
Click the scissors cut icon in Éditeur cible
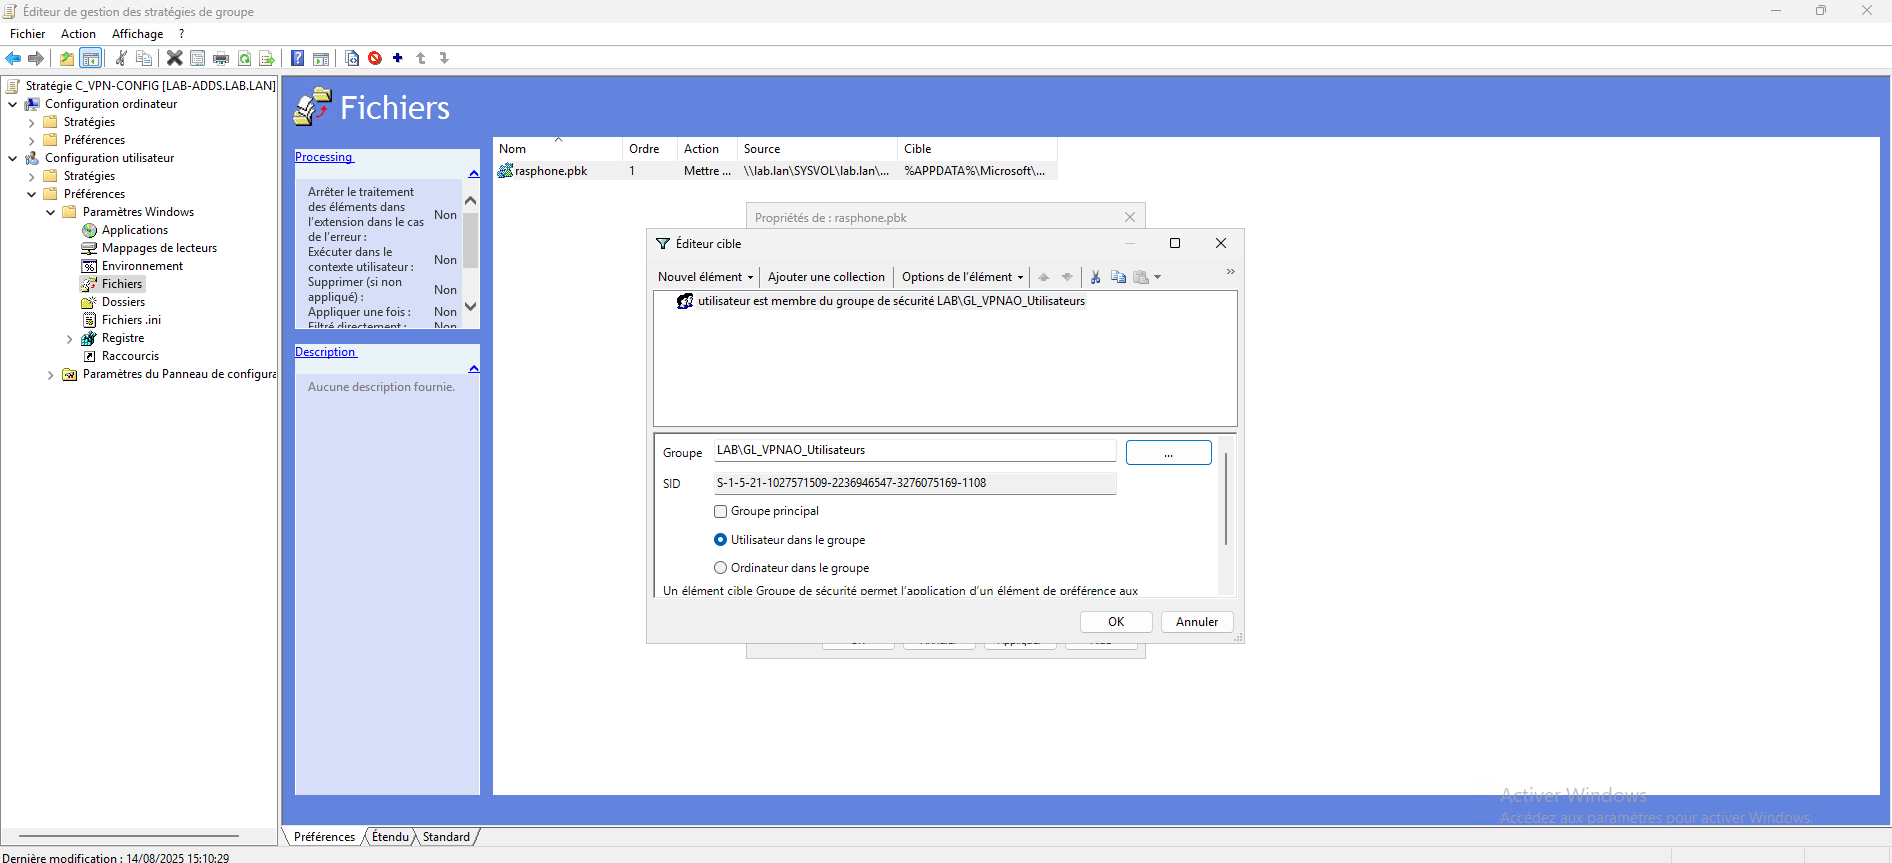tap(1095, 277)
